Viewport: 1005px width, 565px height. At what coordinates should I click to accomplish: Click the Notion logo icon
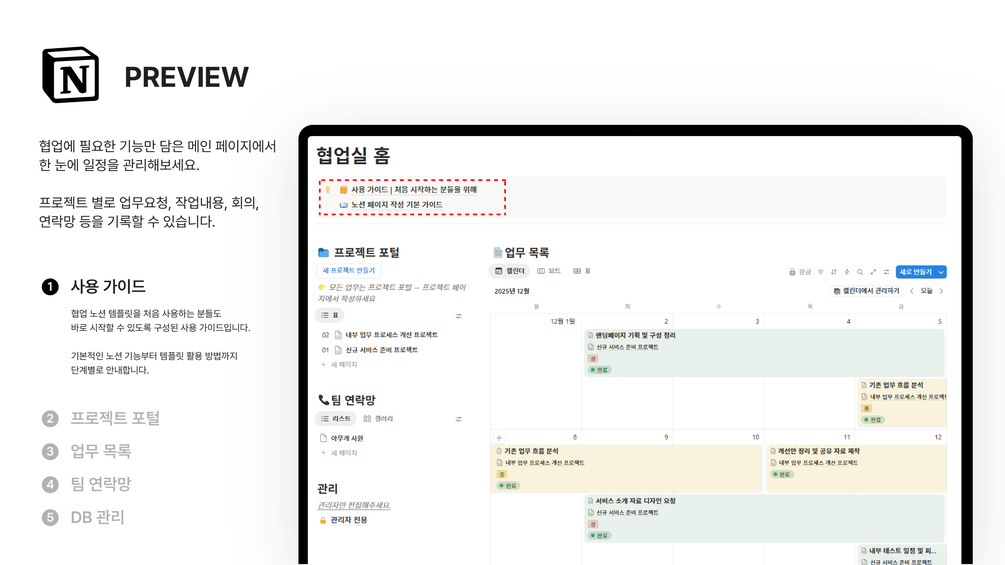[71, 74]
